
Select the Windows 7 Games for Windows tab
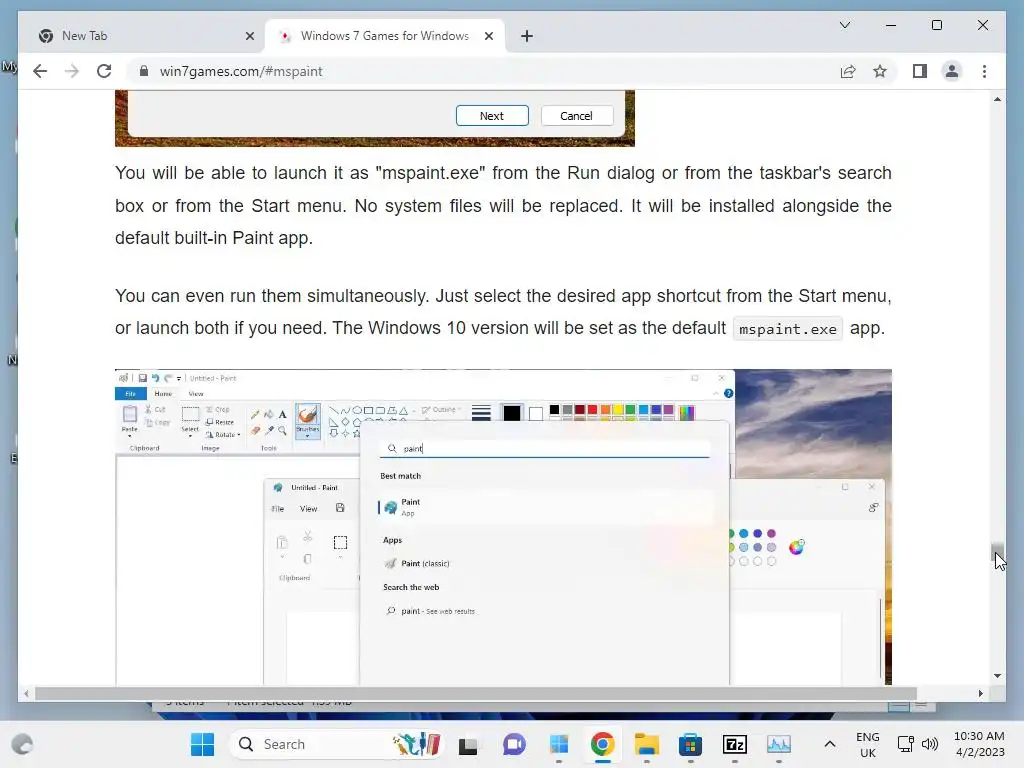[384, 36]
